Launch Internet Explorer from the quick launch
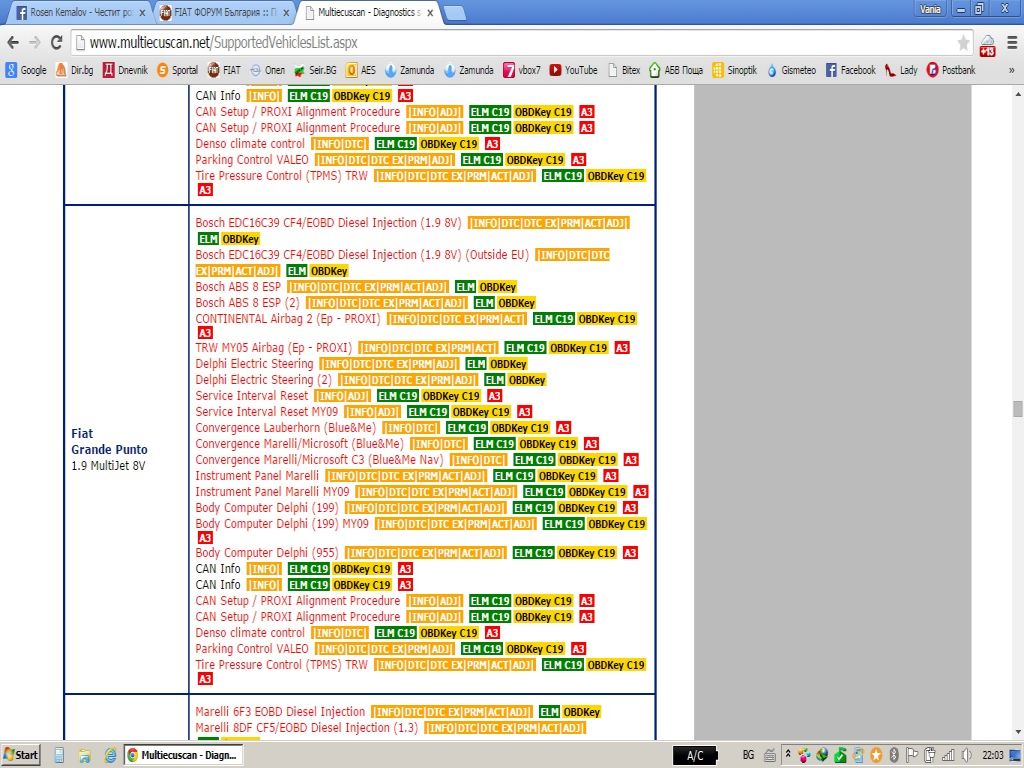The width and height of the screenshot is (1024, 768). pos(110,755)
